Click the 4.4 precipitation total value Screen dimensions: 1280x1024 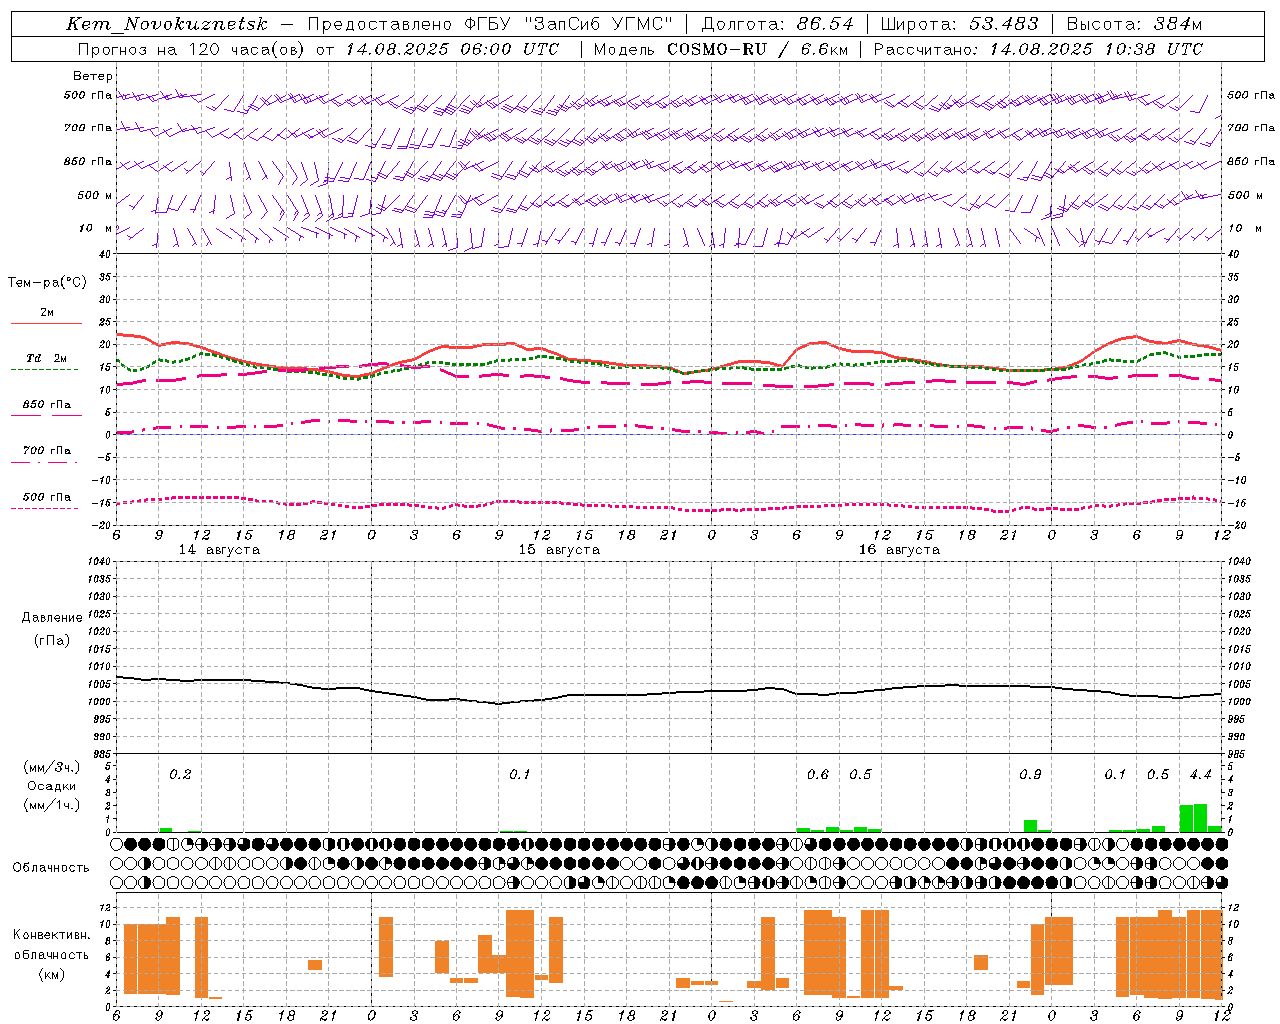tap(1200, 774)
